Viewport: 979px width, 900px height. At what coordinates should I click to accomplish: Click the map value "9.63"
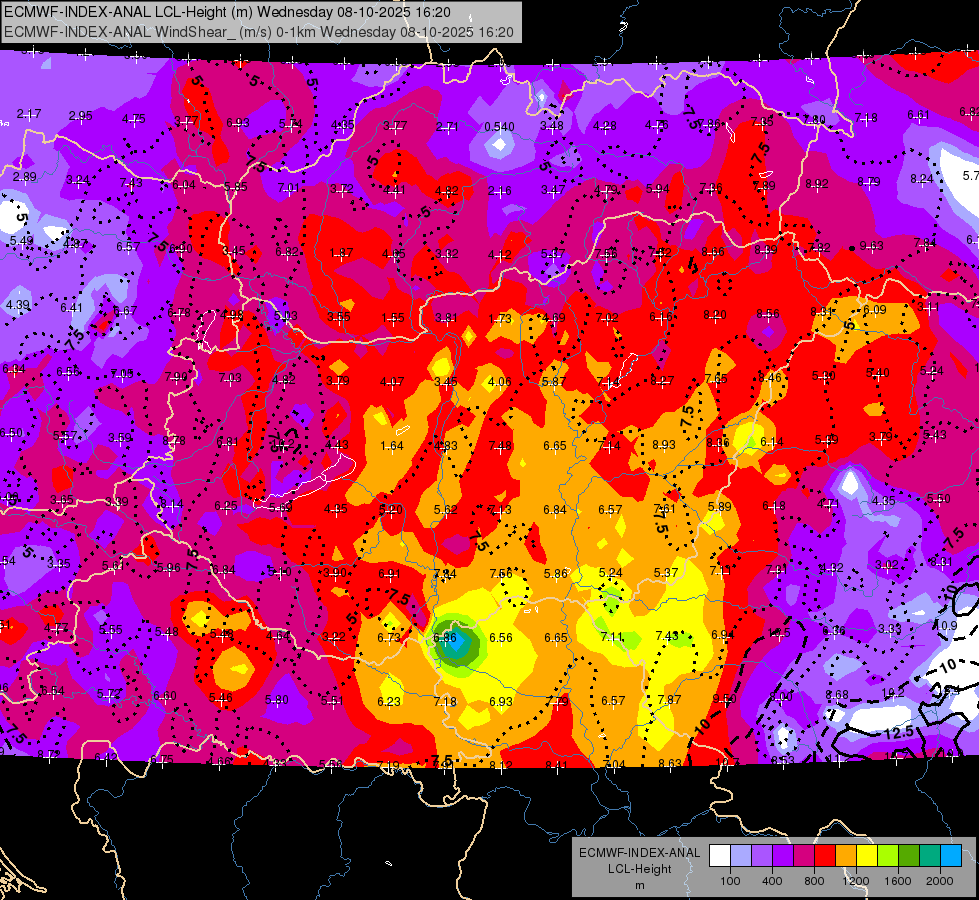871,245
